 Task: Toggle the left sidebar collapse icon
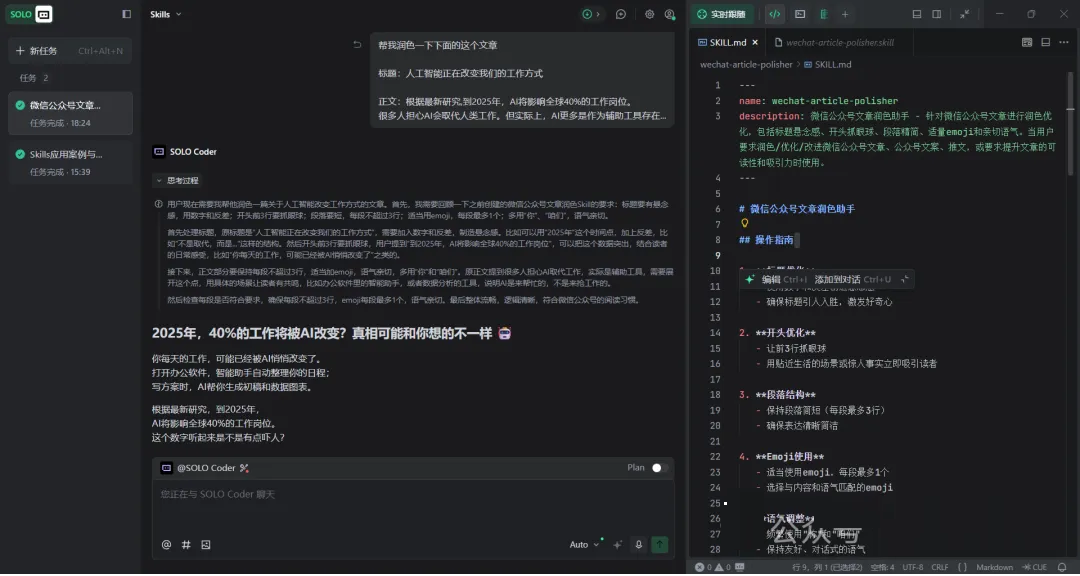126,15
